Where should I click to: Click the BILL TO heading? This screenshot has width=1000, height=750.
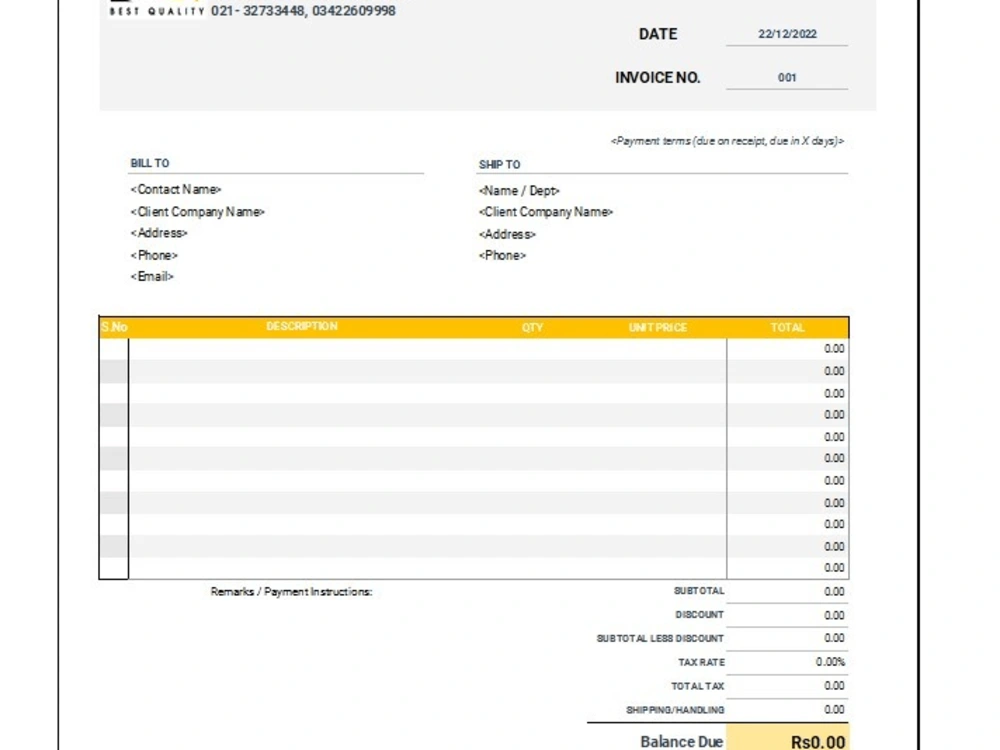point(150,163)
